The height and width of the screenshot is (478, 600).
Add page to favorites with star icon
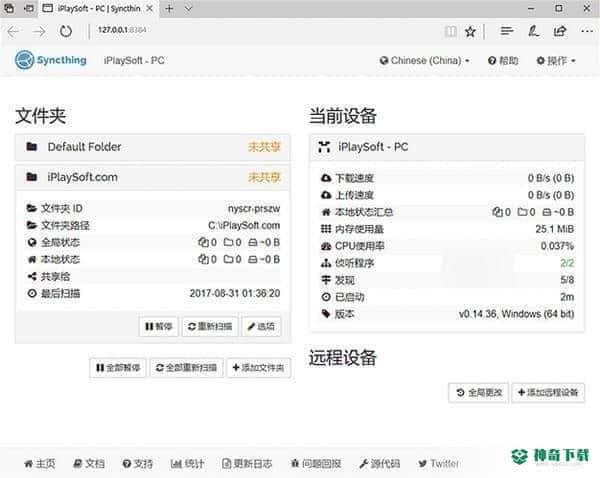coord(470,31)
